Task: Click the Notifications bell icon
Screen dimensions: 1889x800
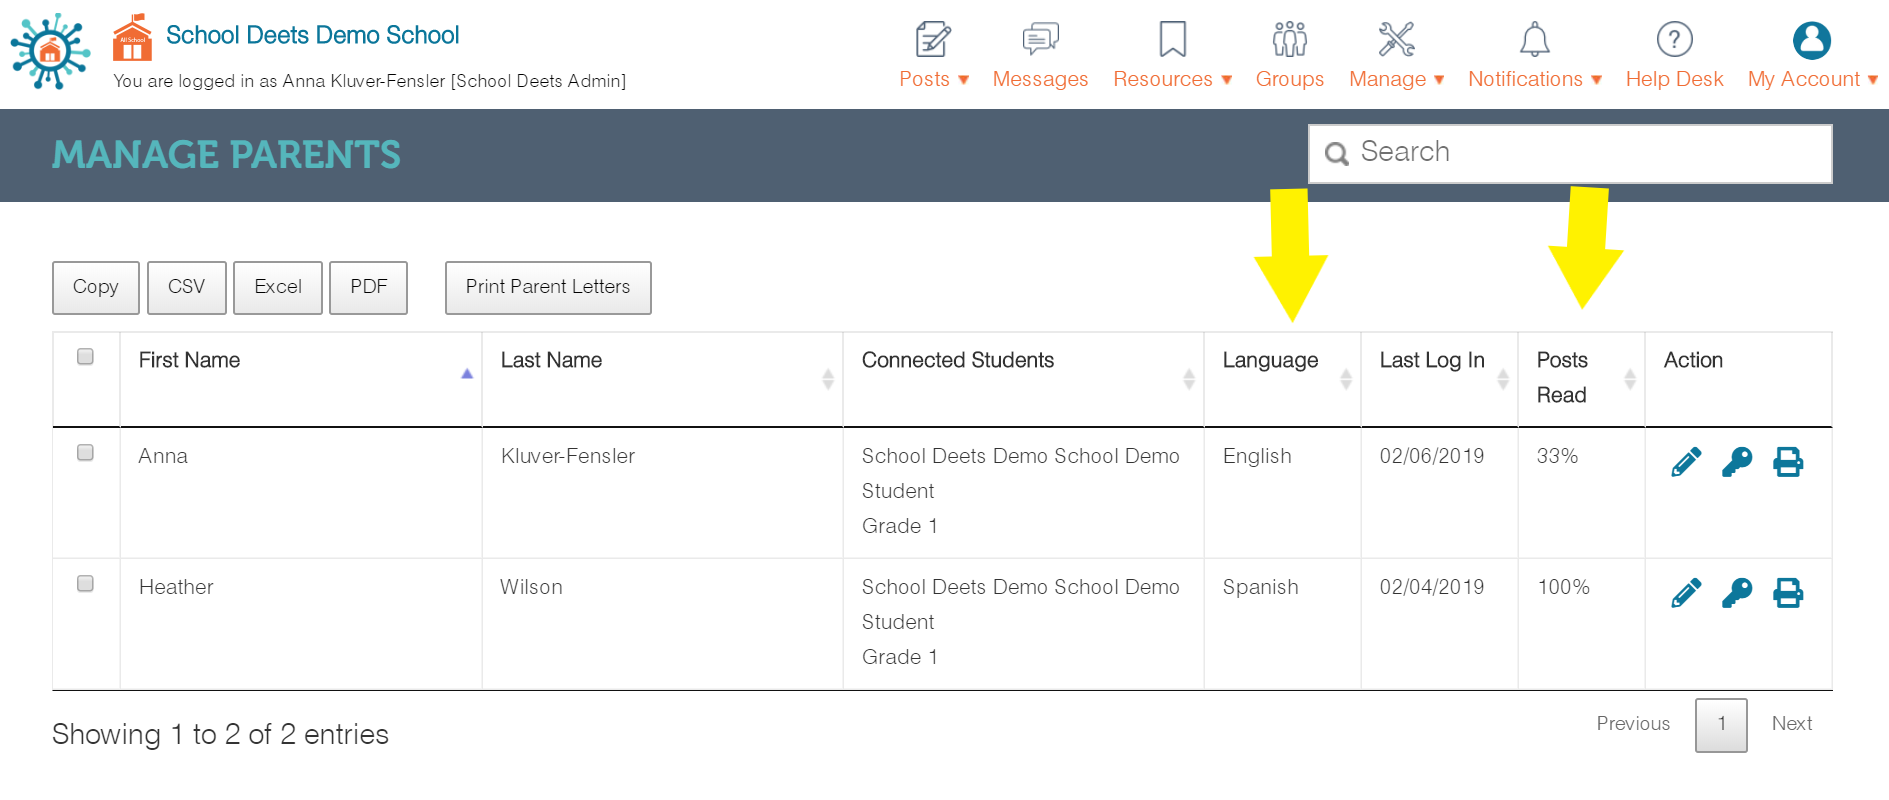Action: coord(1534,39)
